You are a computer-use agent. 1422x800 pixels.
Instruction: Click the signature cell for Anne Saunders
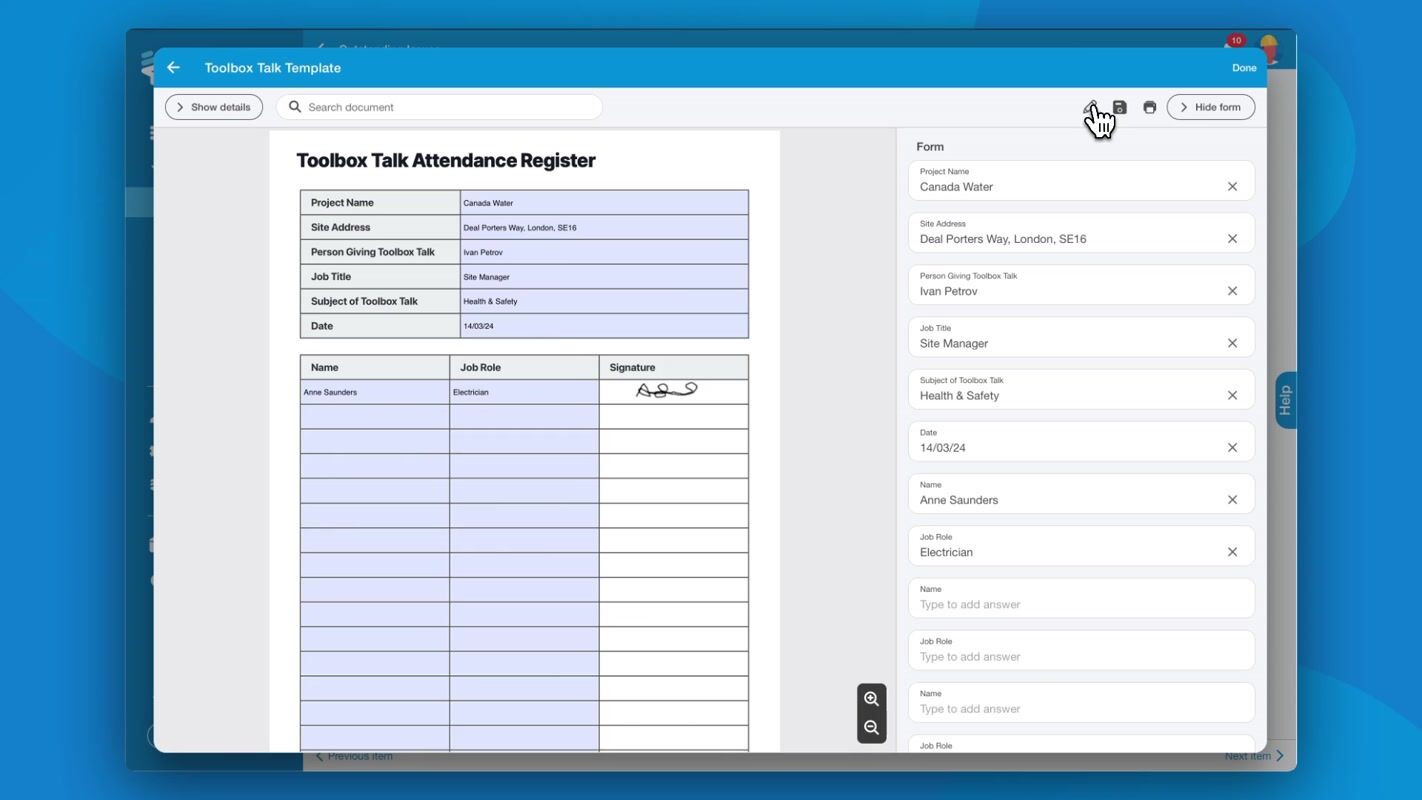[673, 392]
